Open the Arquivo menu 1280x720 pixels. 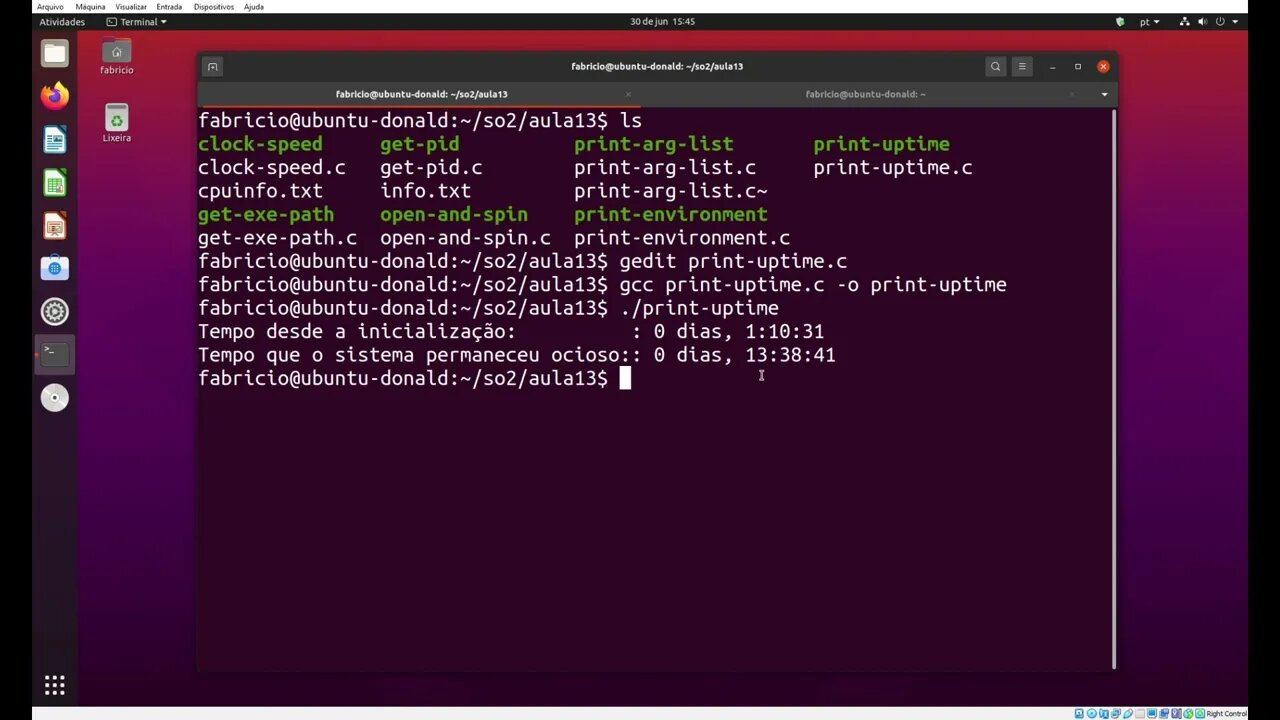[50, 7]
